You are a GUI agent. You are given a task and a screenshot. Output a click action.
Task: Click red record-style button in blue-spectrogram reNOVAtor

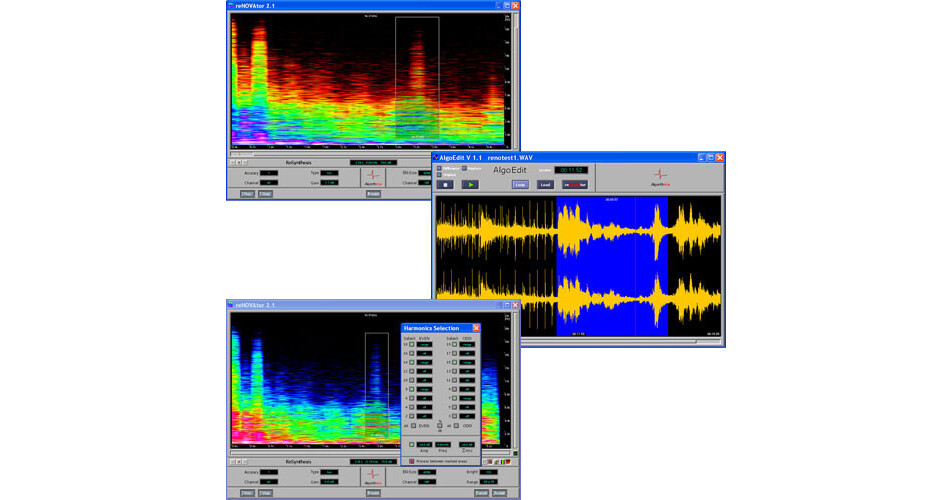[x=239, y=462]
